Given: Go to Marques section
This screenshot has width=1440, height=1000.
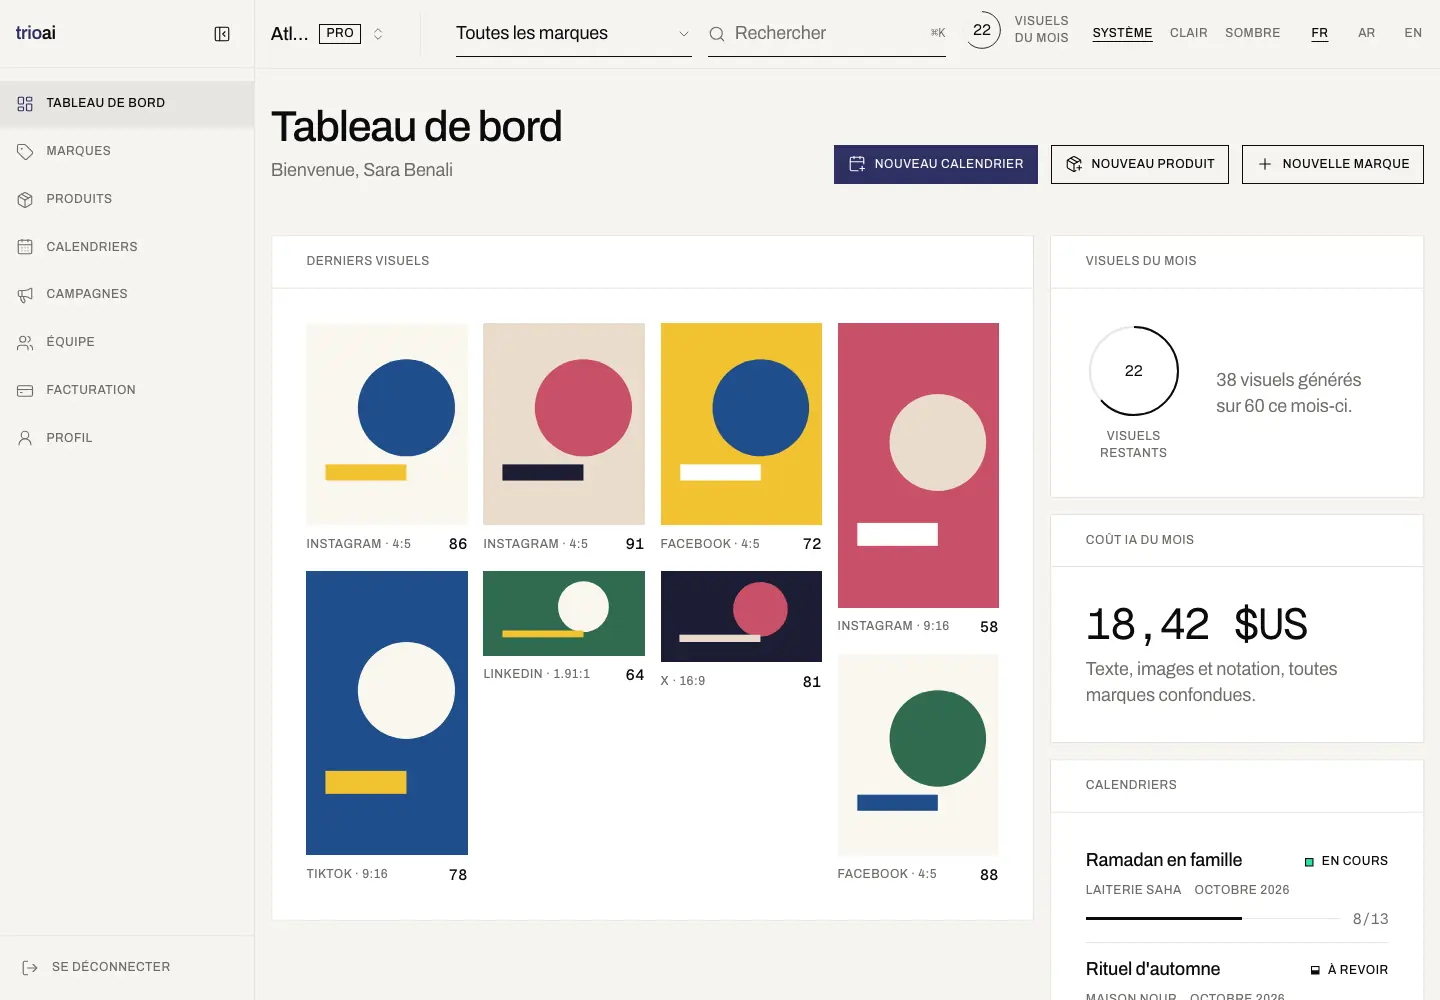Looking at the screenshot, I should pos(127,151).
